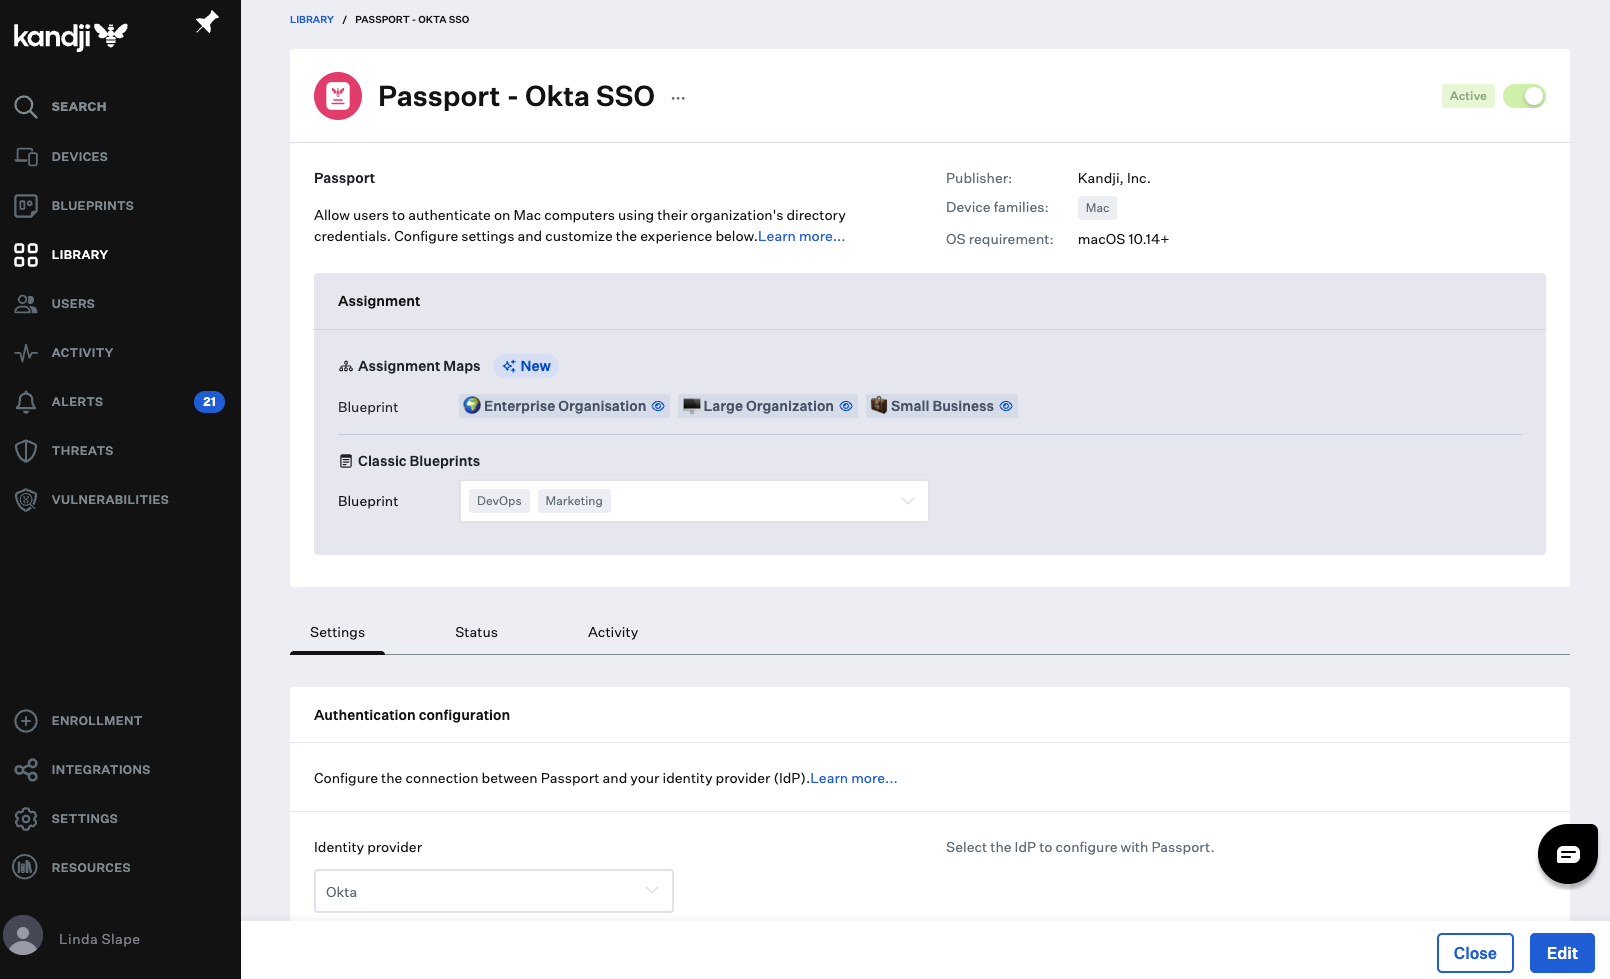Screen dimensions: 1610x979
Task: Open the ellipsis menu beside Passport title
Action: 678,98
